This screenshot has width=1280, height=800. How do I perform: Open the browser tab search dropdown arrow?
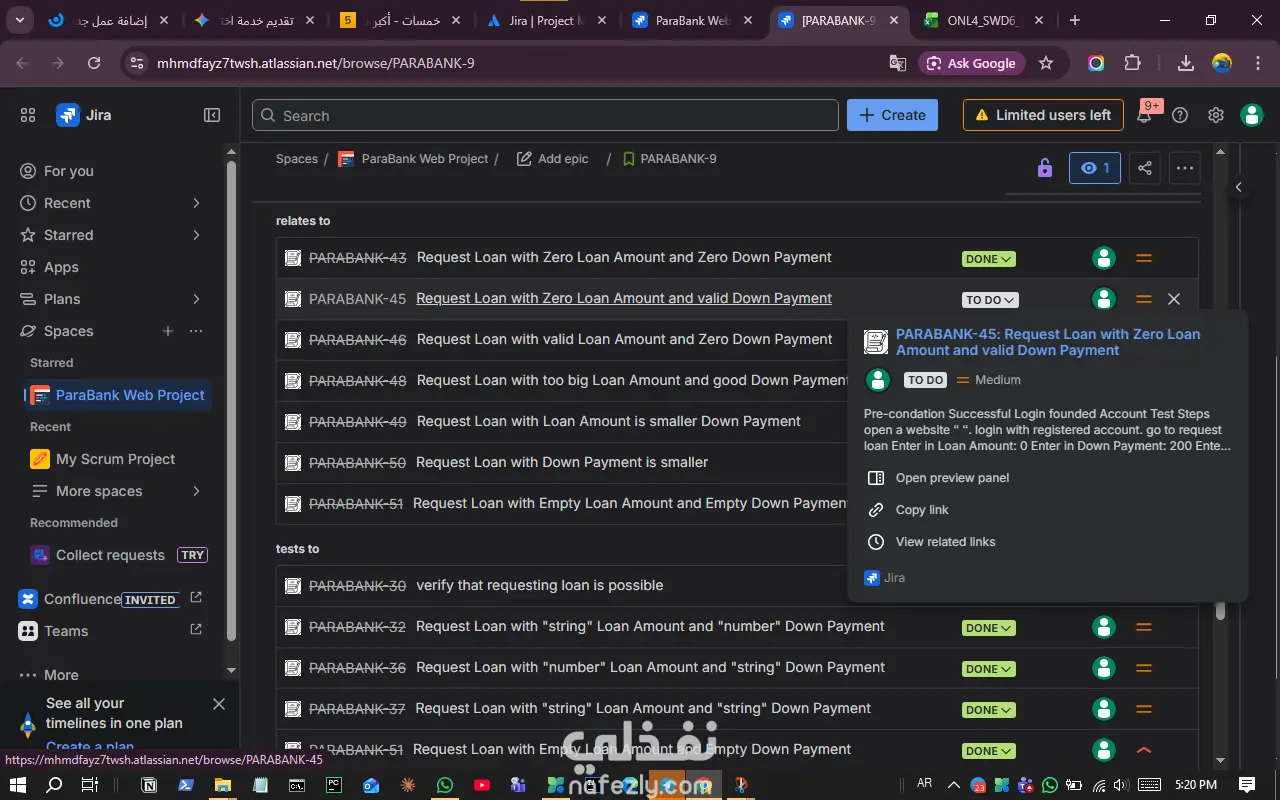pos(22,20)
